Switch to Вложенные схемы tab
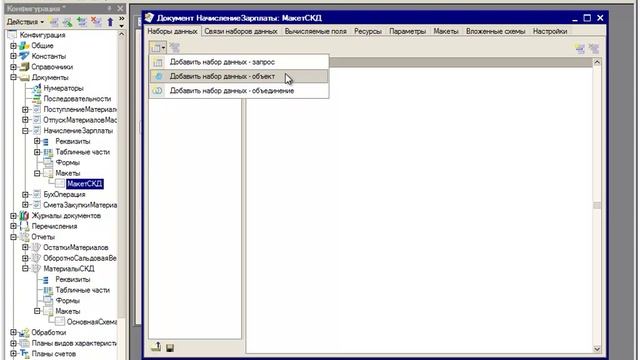The image size is (640, 360). 496,31
